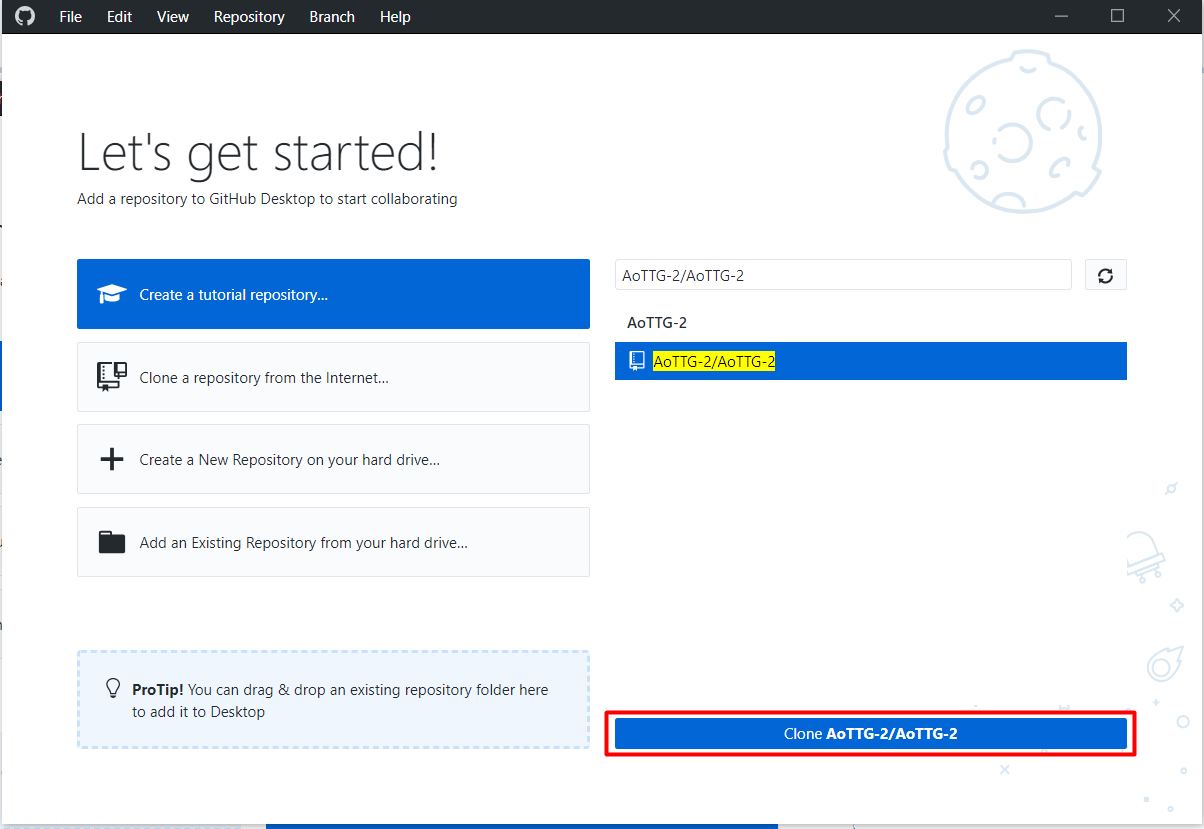Screen dimensions: 1204x829
Task: Click the graduation cap tutorial icon
Action: (111, 294)
